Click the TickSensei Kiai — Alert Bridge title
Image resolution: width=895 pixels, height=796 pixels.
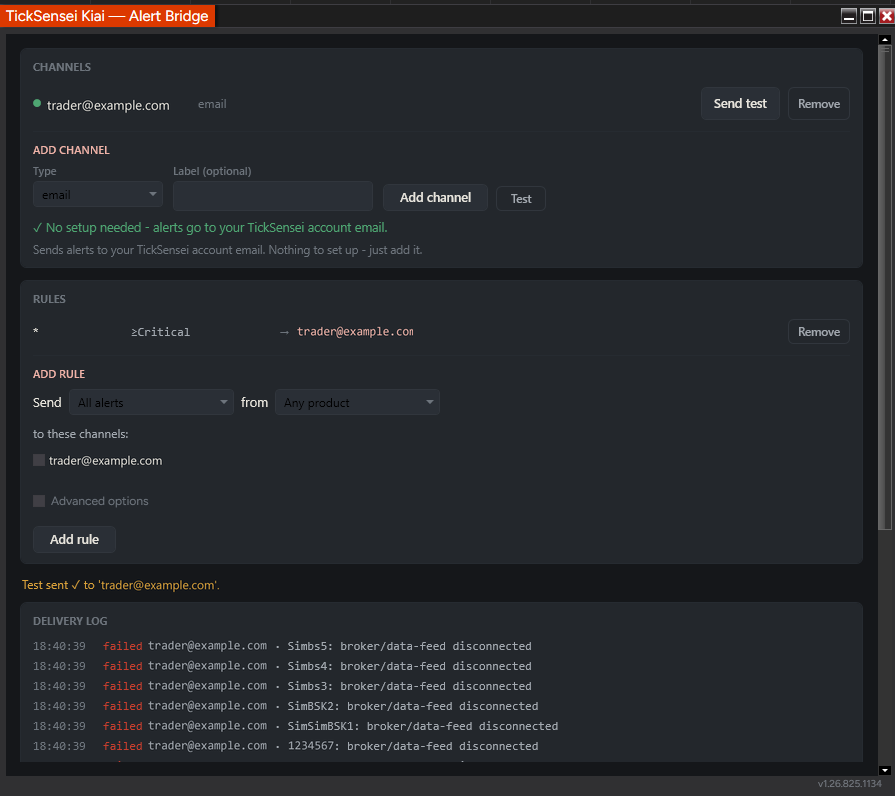(107, 16)
